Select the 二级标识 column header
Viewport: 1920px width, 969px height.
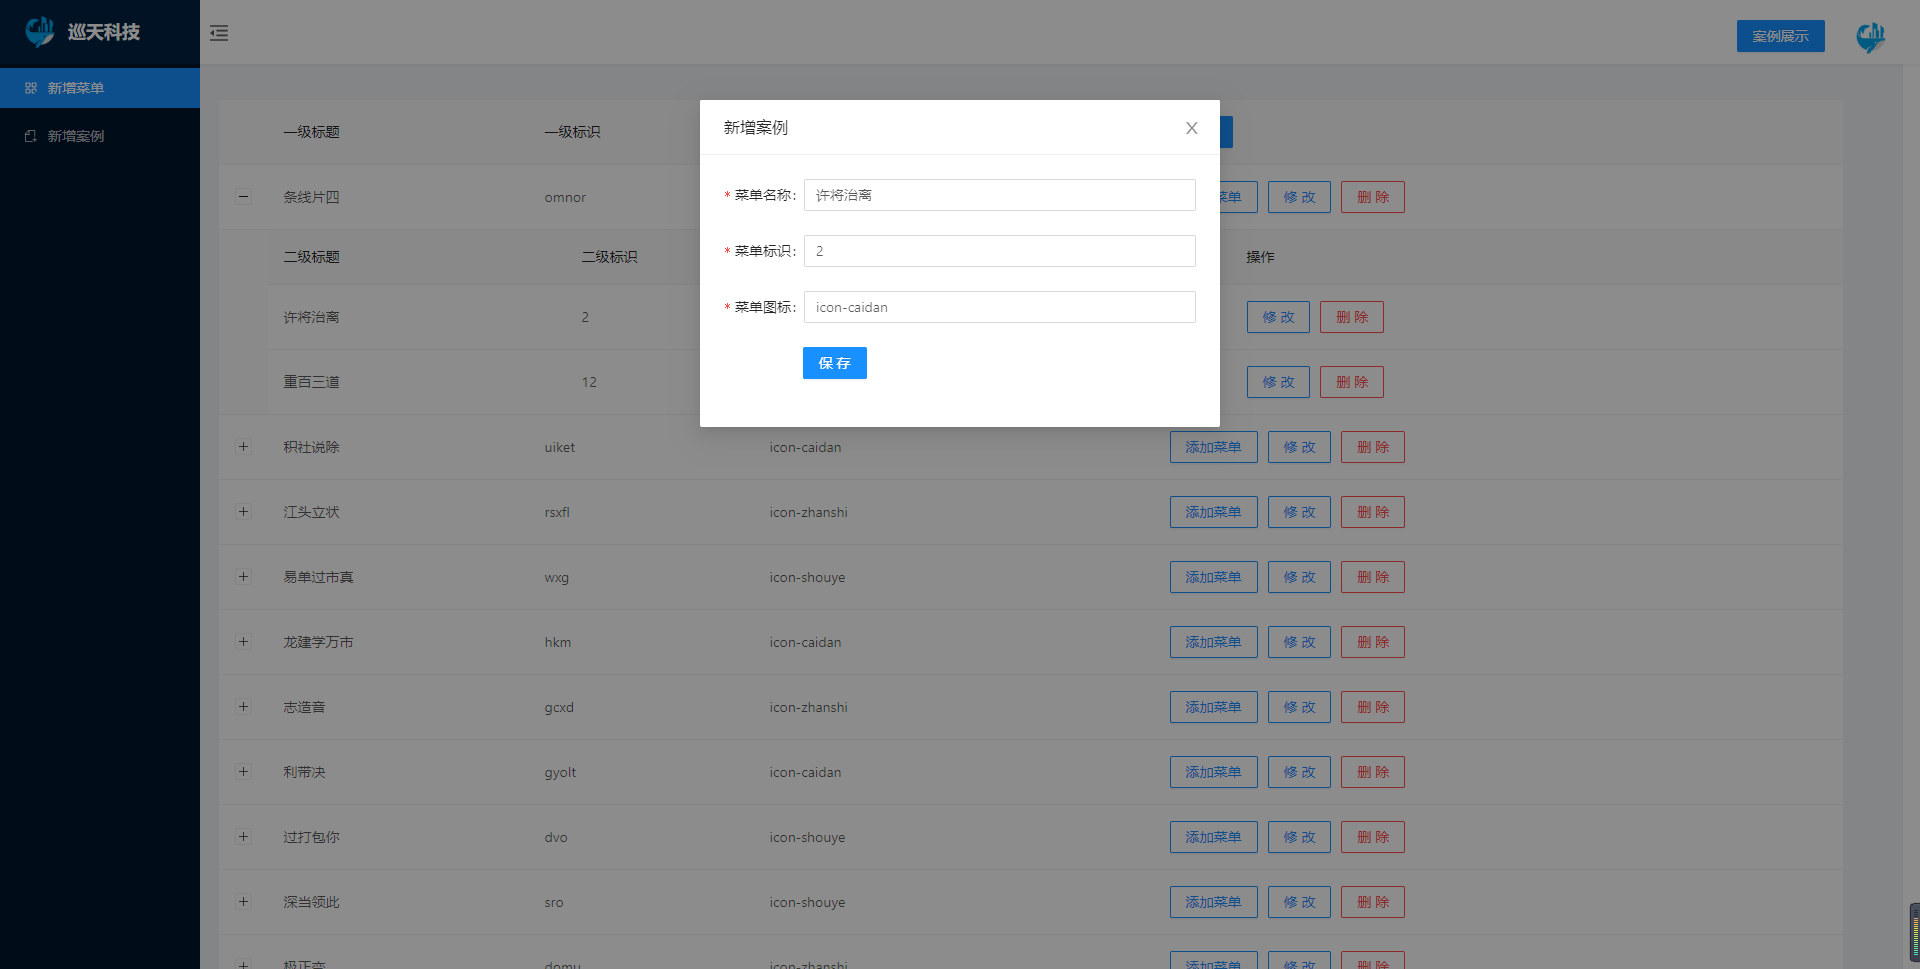tap(609, 257)
